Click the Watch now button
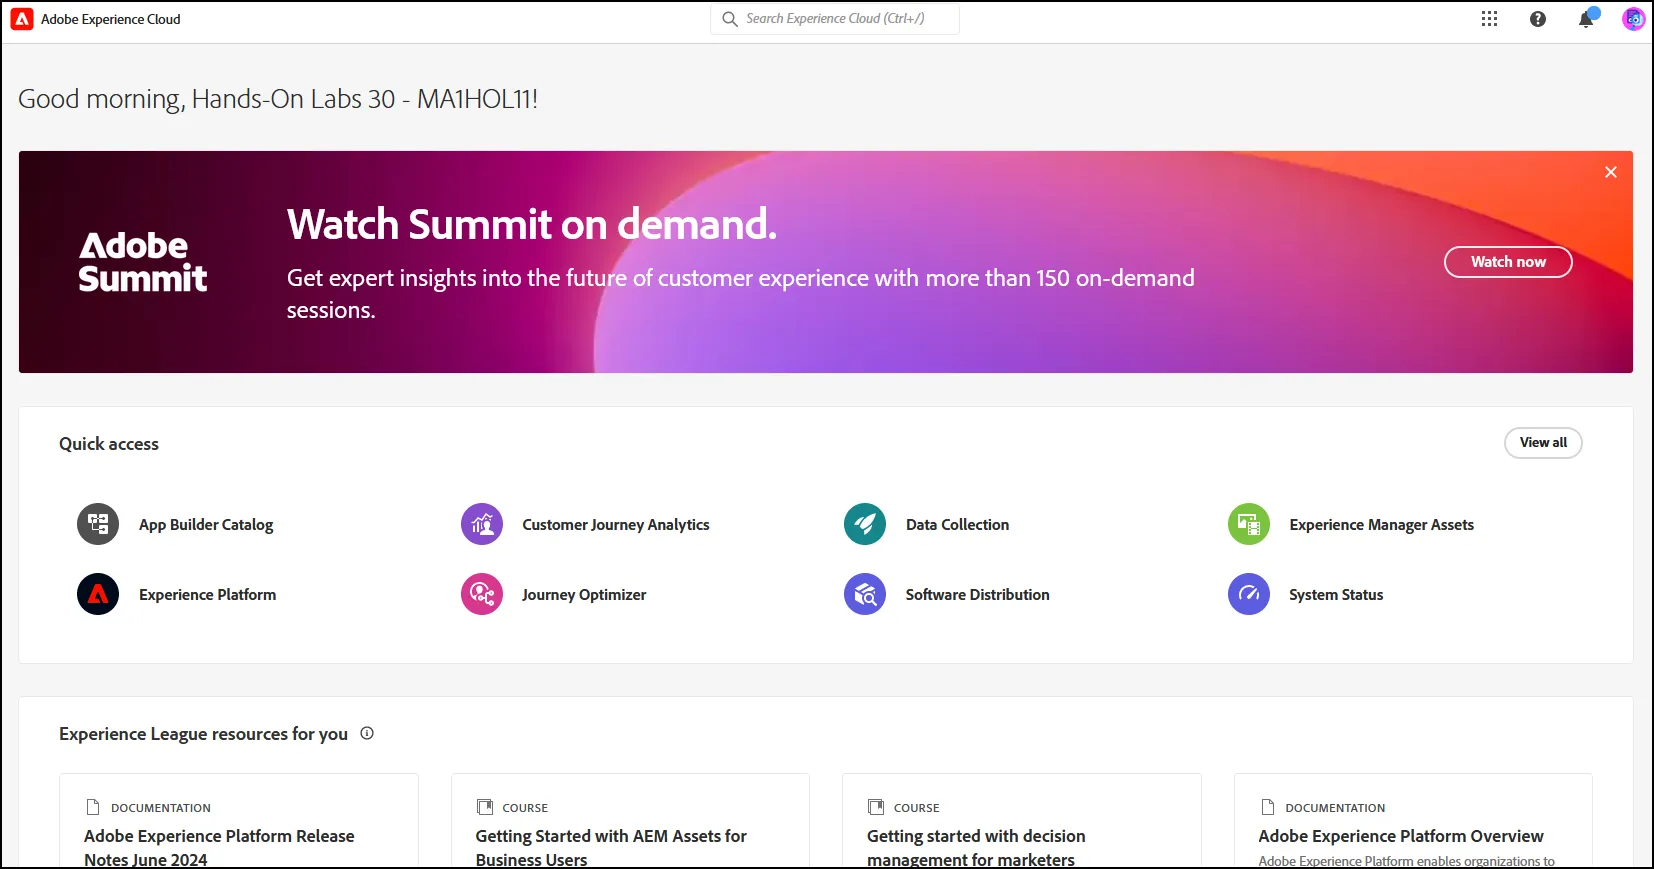This screenshot has height=869, width=1654. 1508,262
